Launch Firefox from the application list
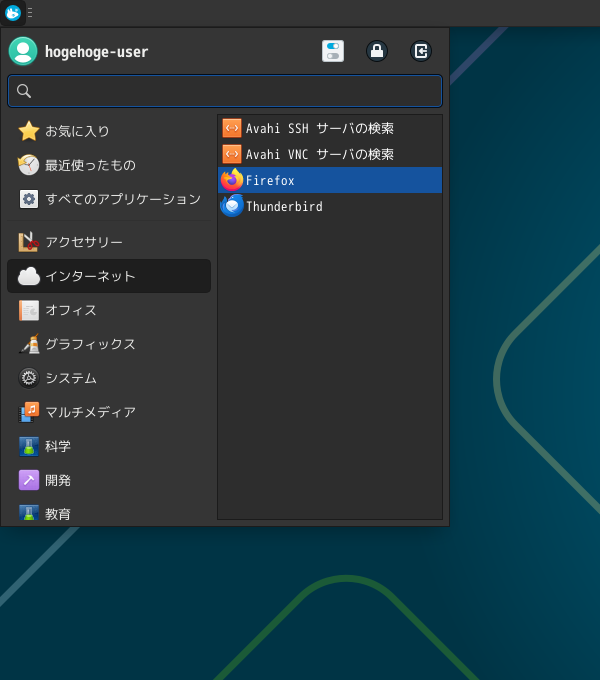Screen dimensions: 600x680 click(x=330, y=180)
